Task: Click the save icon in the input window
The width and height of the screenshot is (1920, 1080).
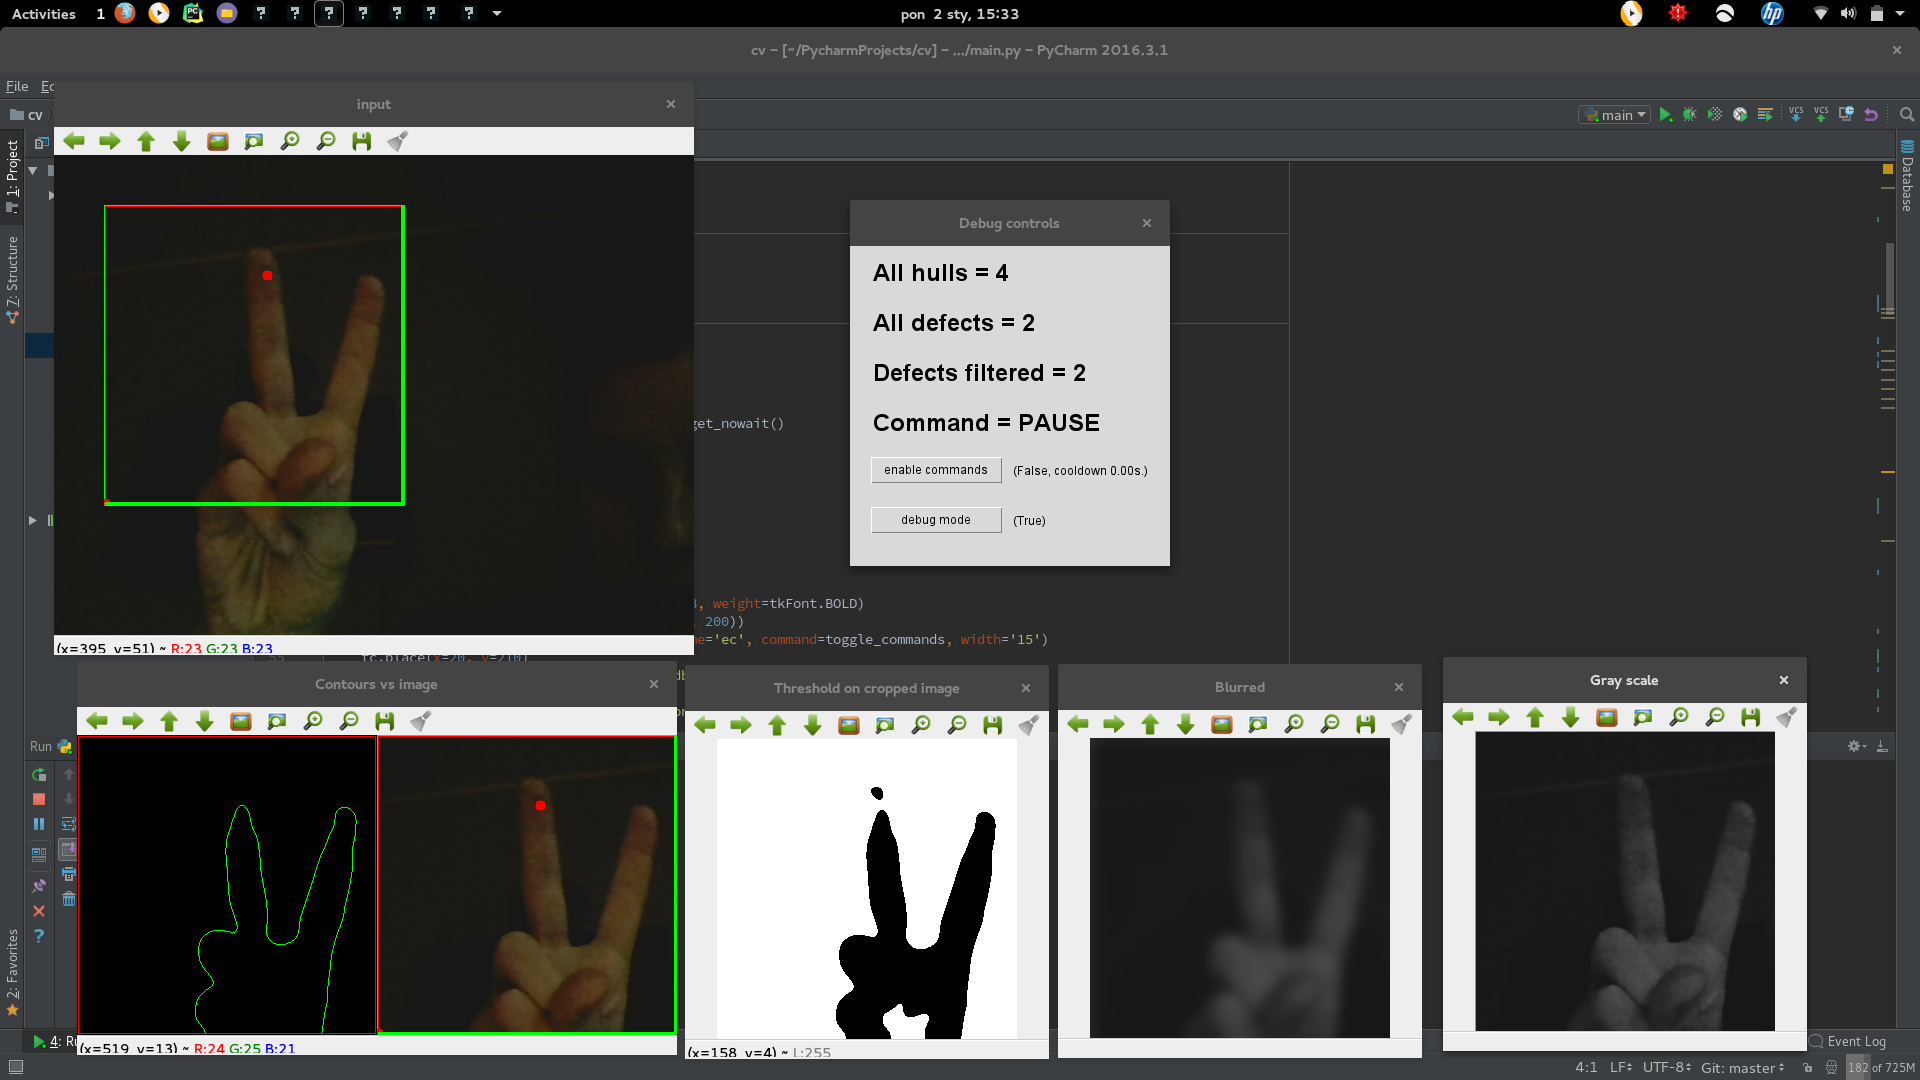Action: pyautogui.click(x=362, y=142)
